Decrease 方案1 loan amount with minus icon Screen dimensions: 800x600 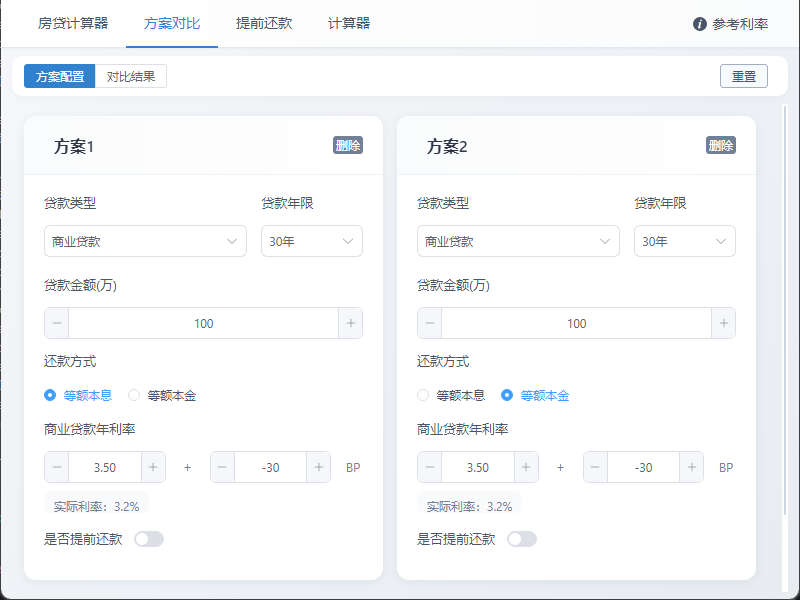(57, 323)
